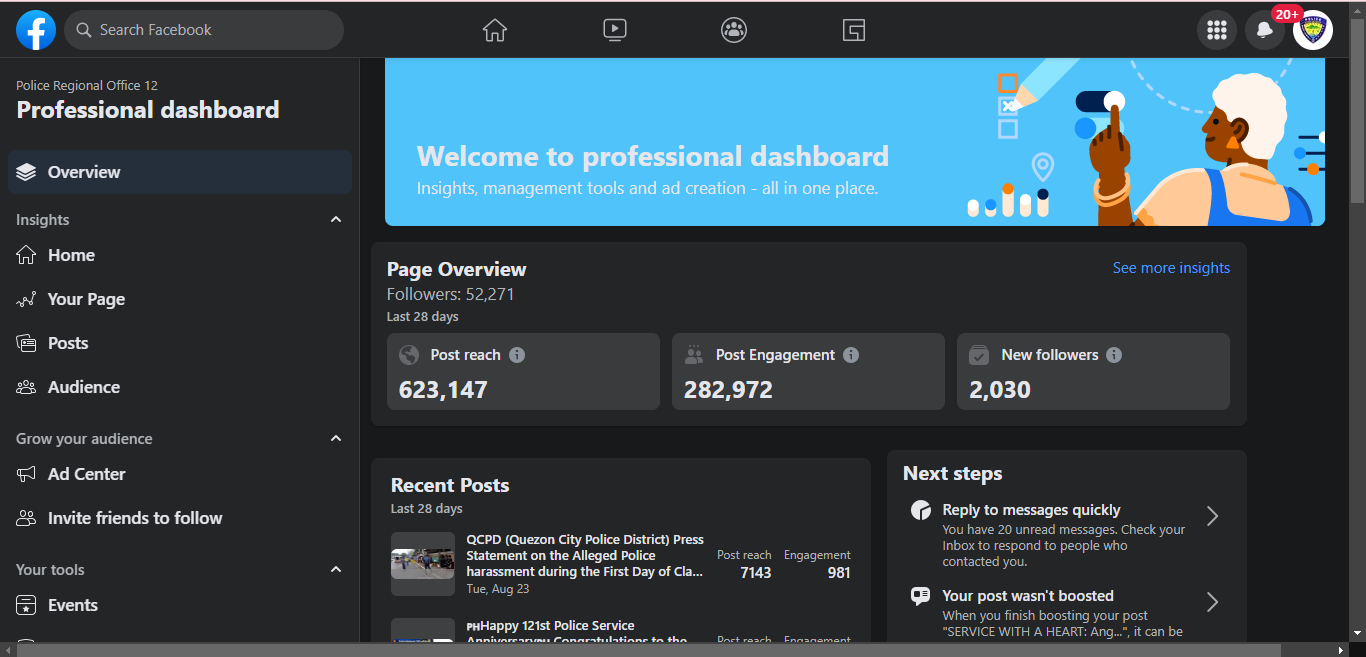Viewport: 1366px width, 657px height.
Task: Click chevron beside Your post wasn't boosted
Action: point(1212,602)
